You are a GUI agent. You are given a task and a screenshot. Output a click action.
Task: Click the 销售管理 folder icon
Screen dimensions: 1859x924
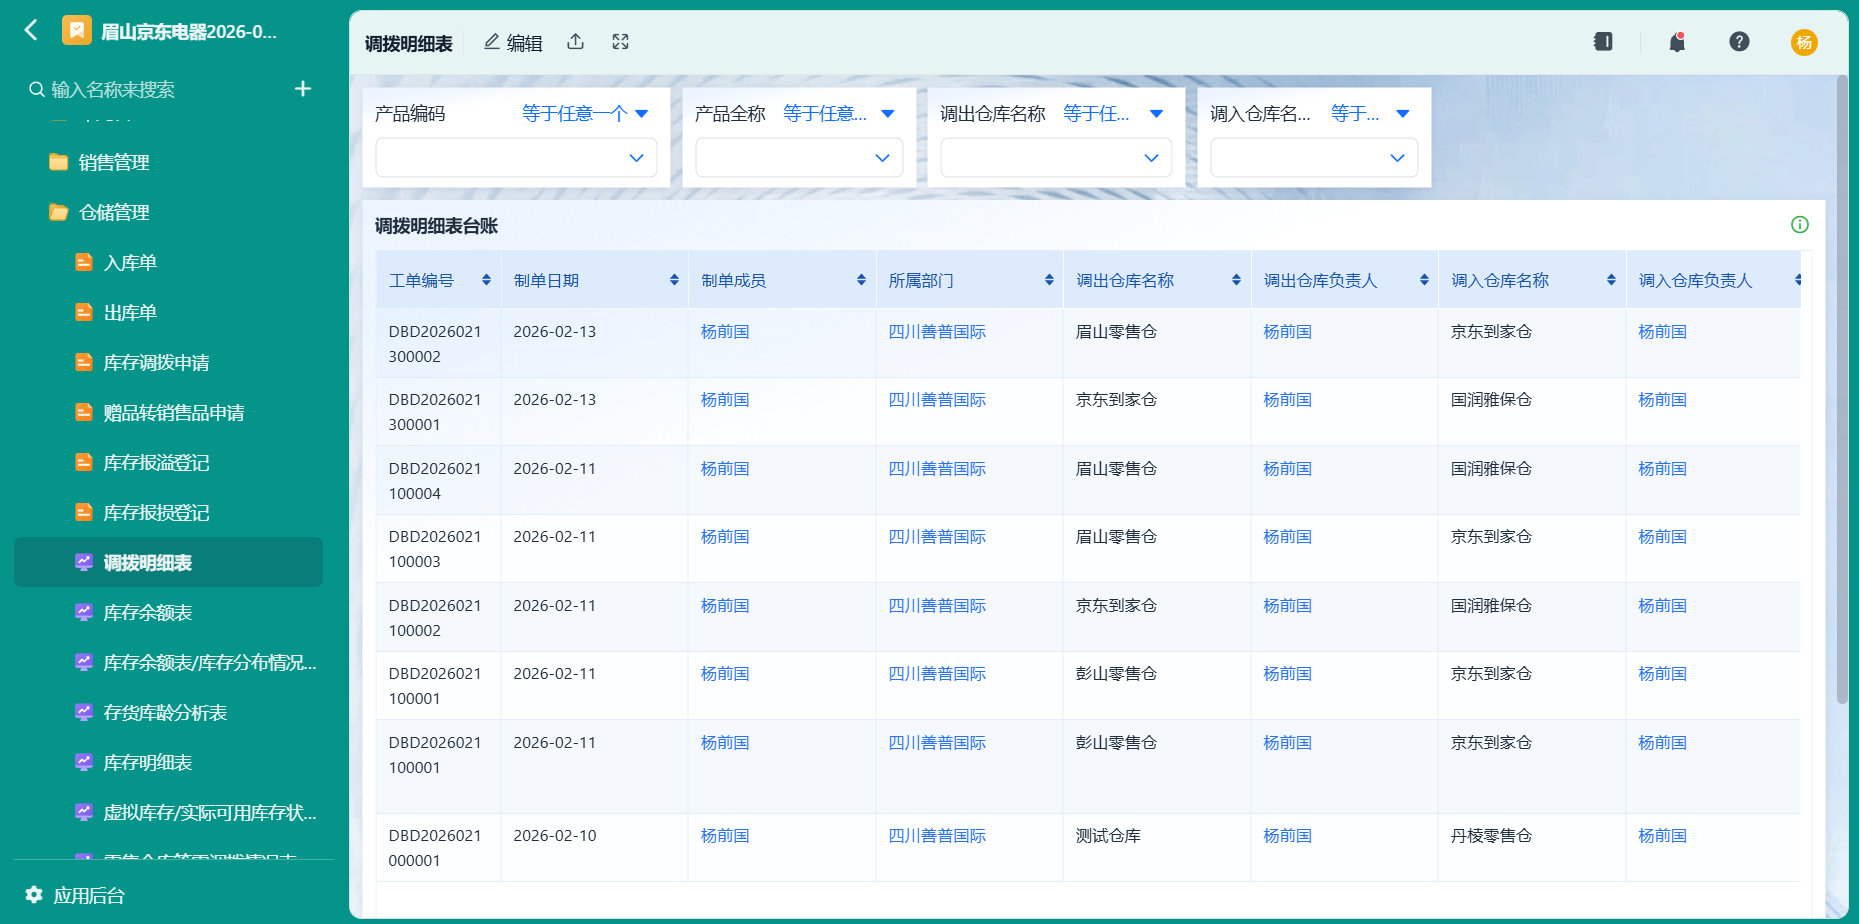click(59, 163)
